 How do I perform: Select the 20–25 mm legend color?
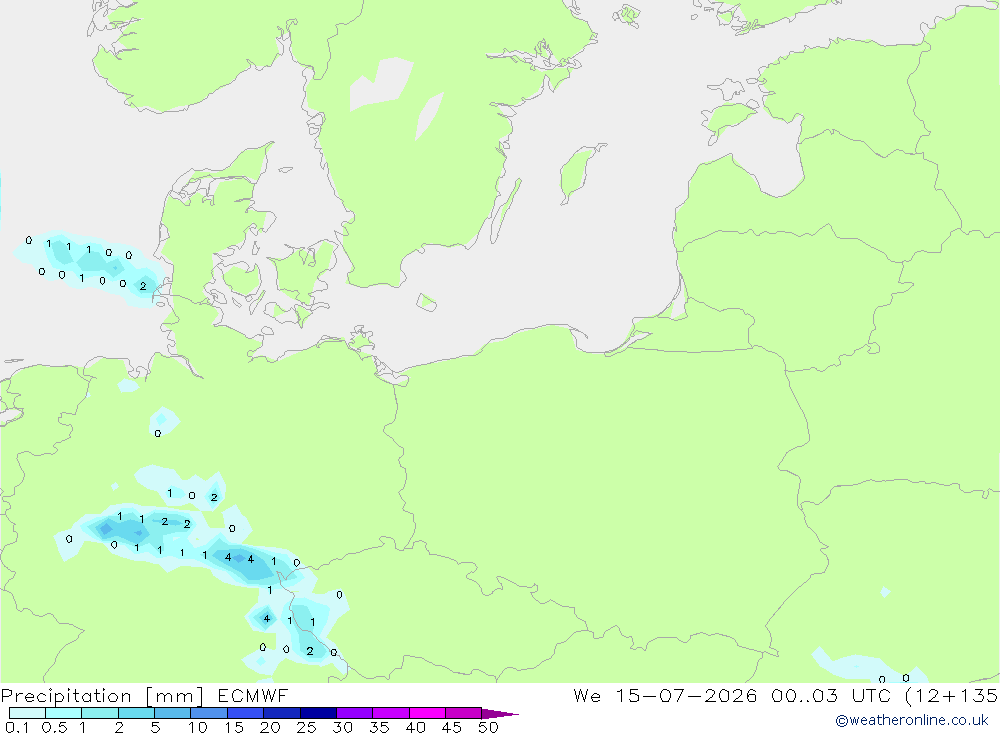point(282,713)
